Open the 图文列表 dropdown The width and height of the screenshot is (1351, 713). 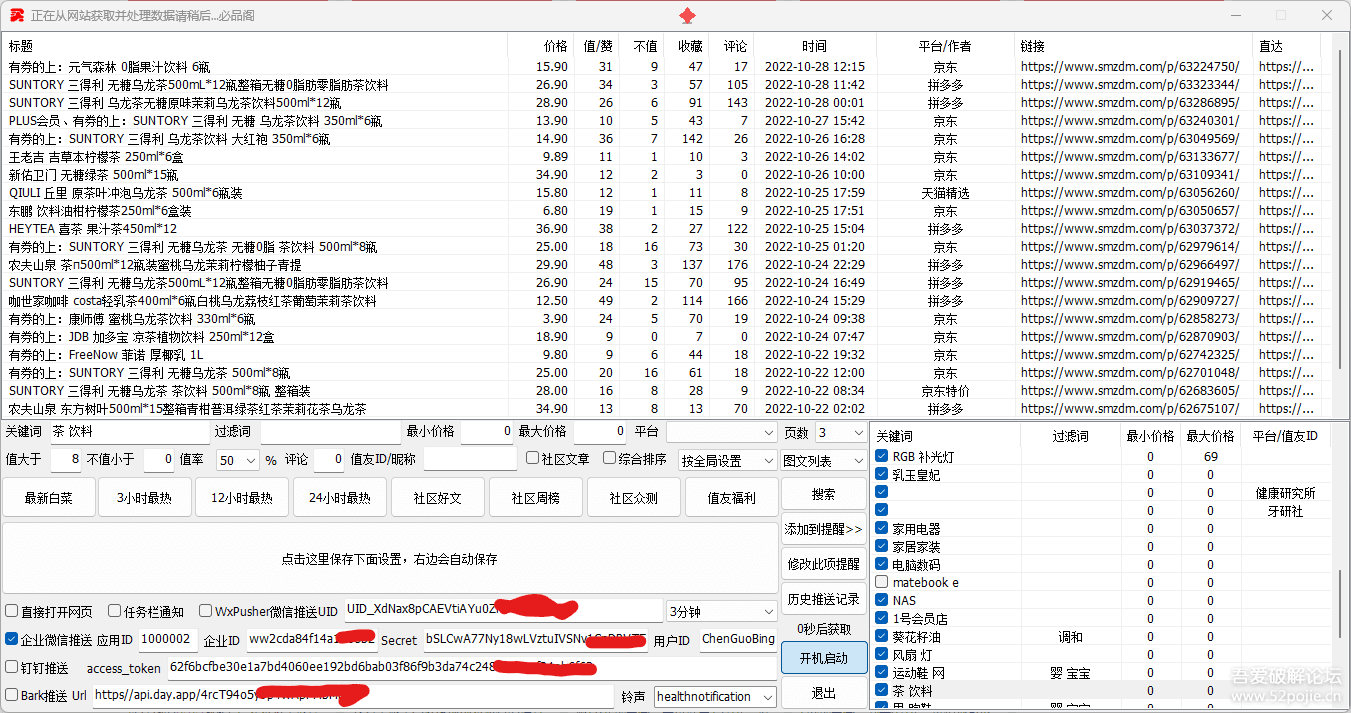click(823, 460)
